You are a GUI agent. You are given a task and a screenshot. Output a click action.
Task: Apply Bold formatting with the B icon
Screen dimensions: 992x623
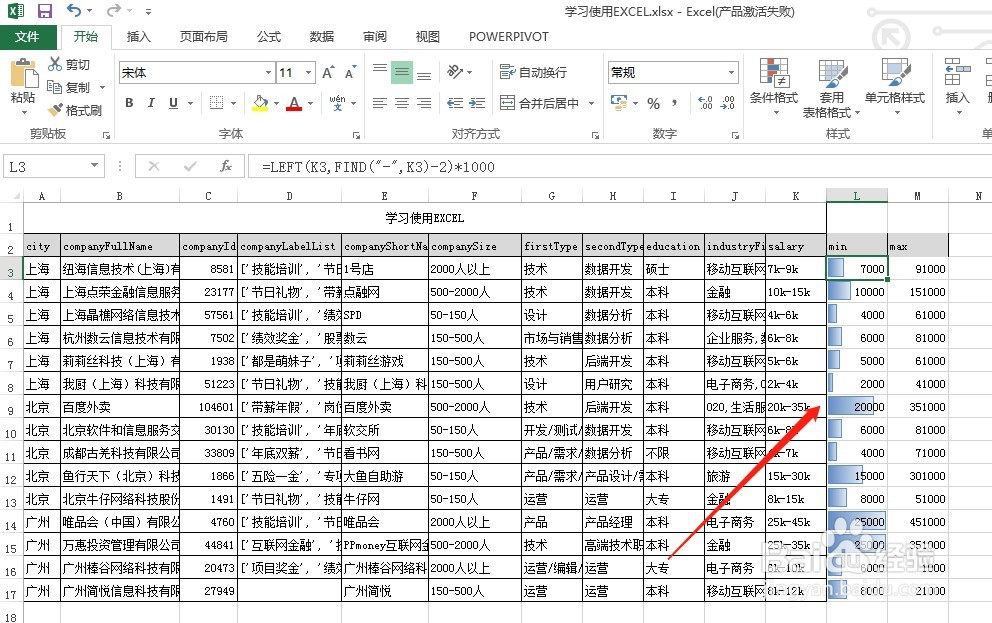click(x=128, y=103)
